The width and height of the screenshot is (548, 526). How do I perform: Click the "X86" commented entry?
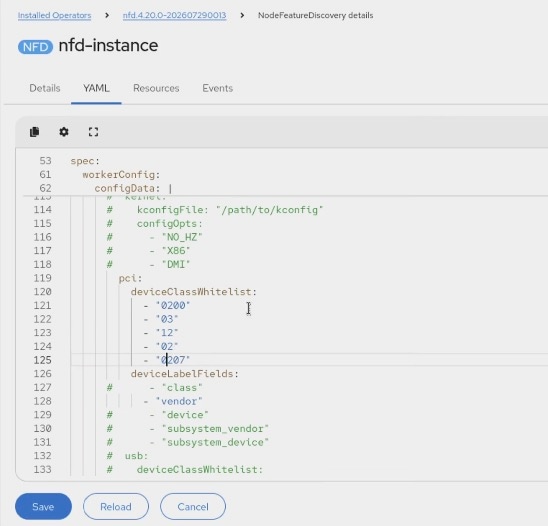176,251
